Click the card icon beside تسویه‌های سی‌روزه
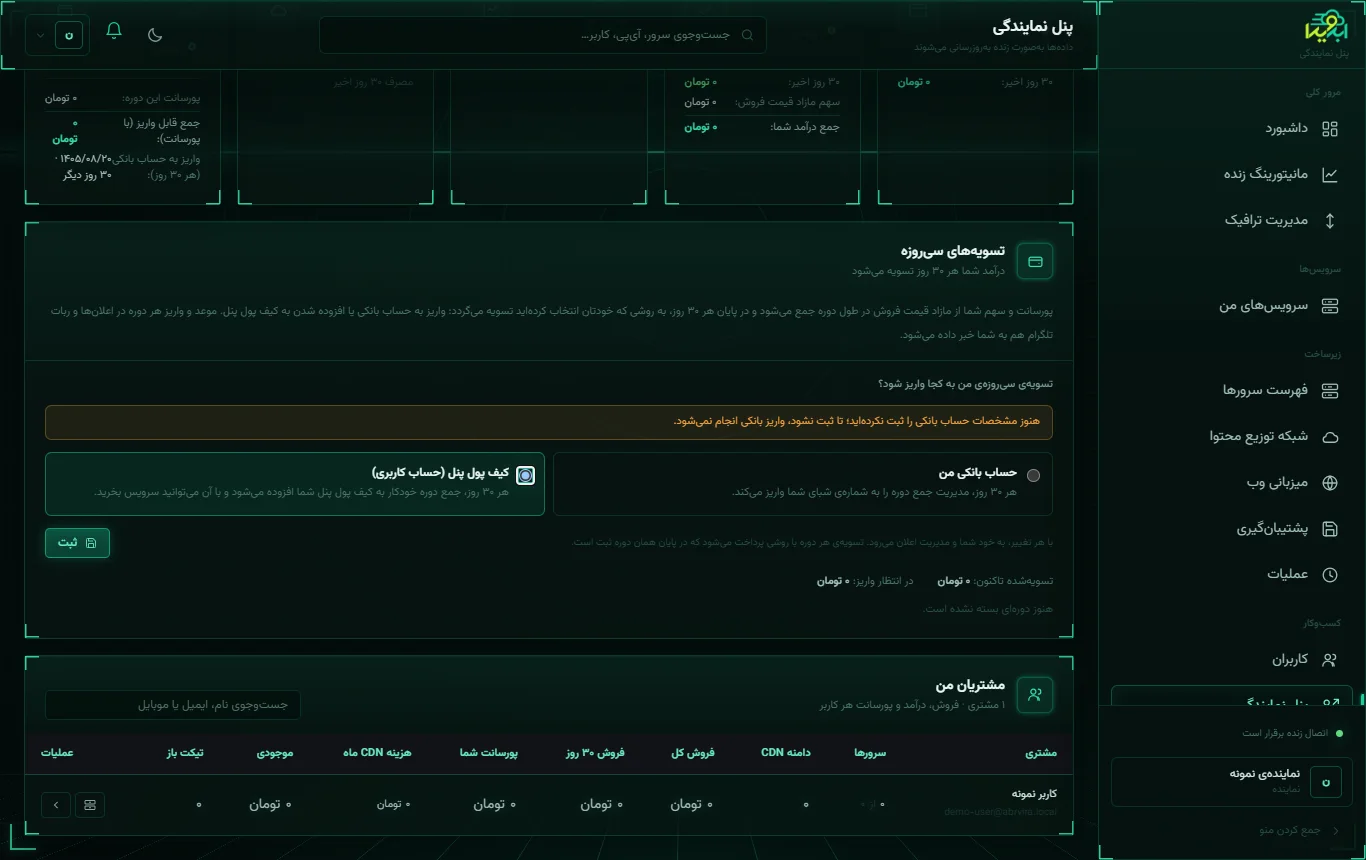 1035,261
